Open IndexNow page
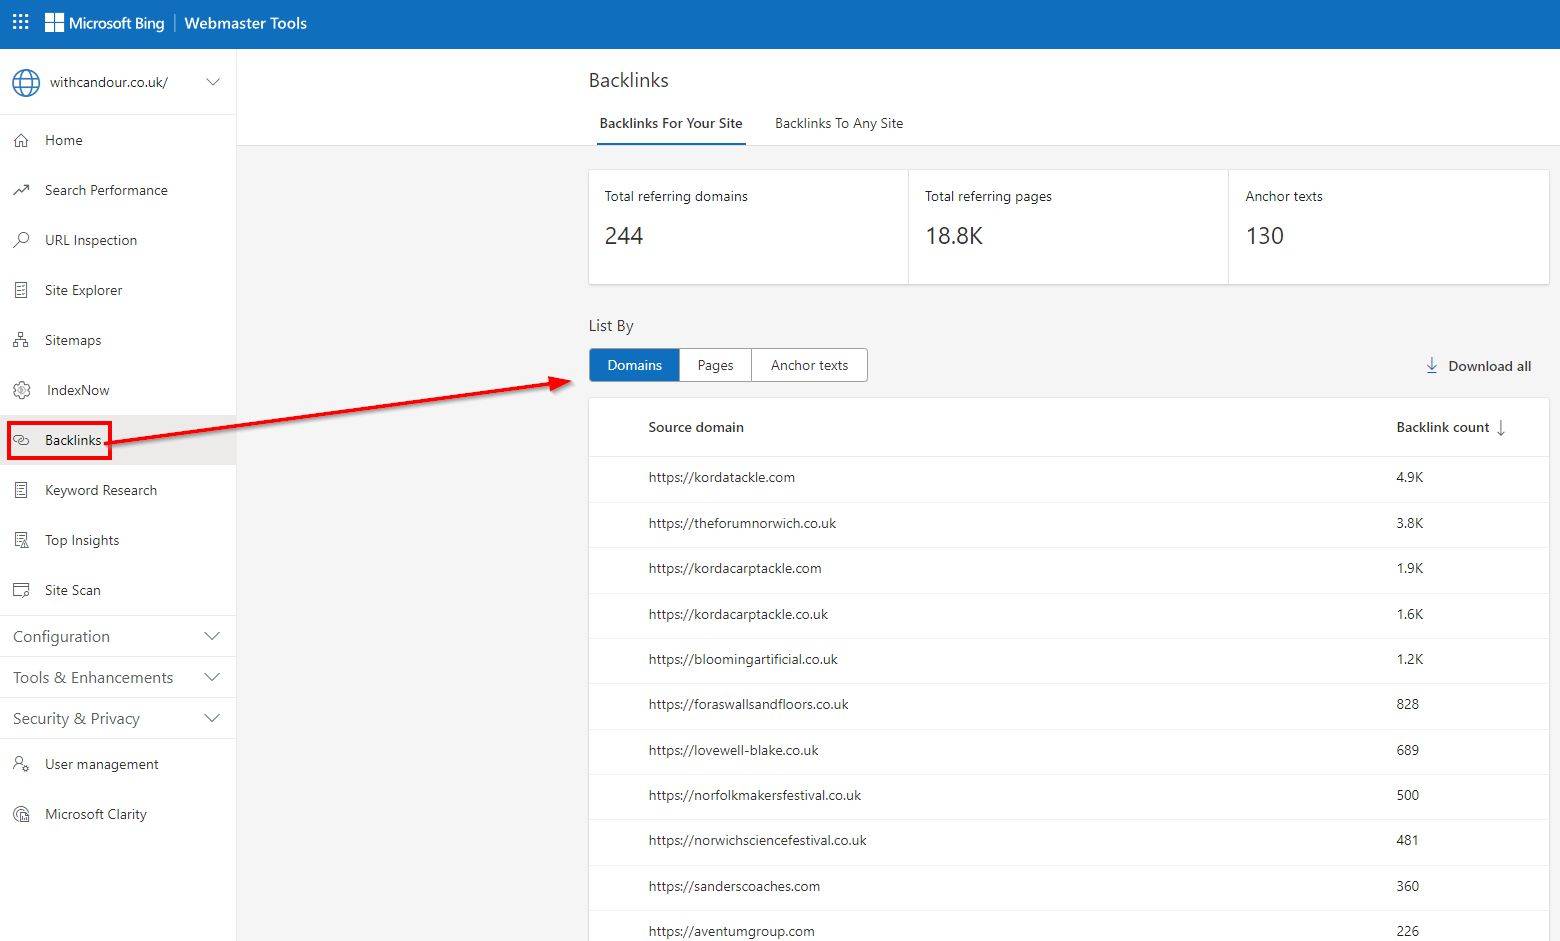This screenshot has height=941, width=1560. pos(118,390)
